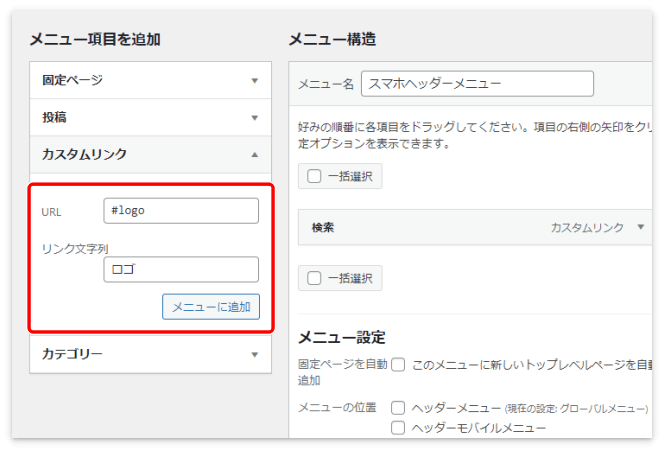Viewport: 664px width, 451px height.
Task: Click the メニュー構造 heading
Action: pyautogui.click(x=332, y=39)
